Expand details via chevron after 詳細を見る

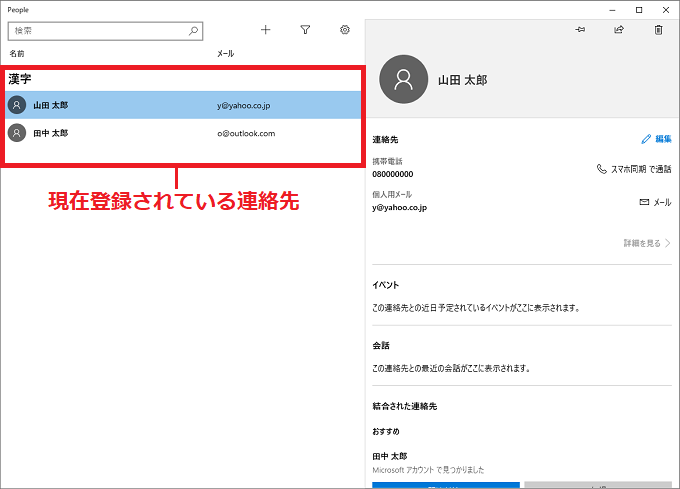click(668, 243)
